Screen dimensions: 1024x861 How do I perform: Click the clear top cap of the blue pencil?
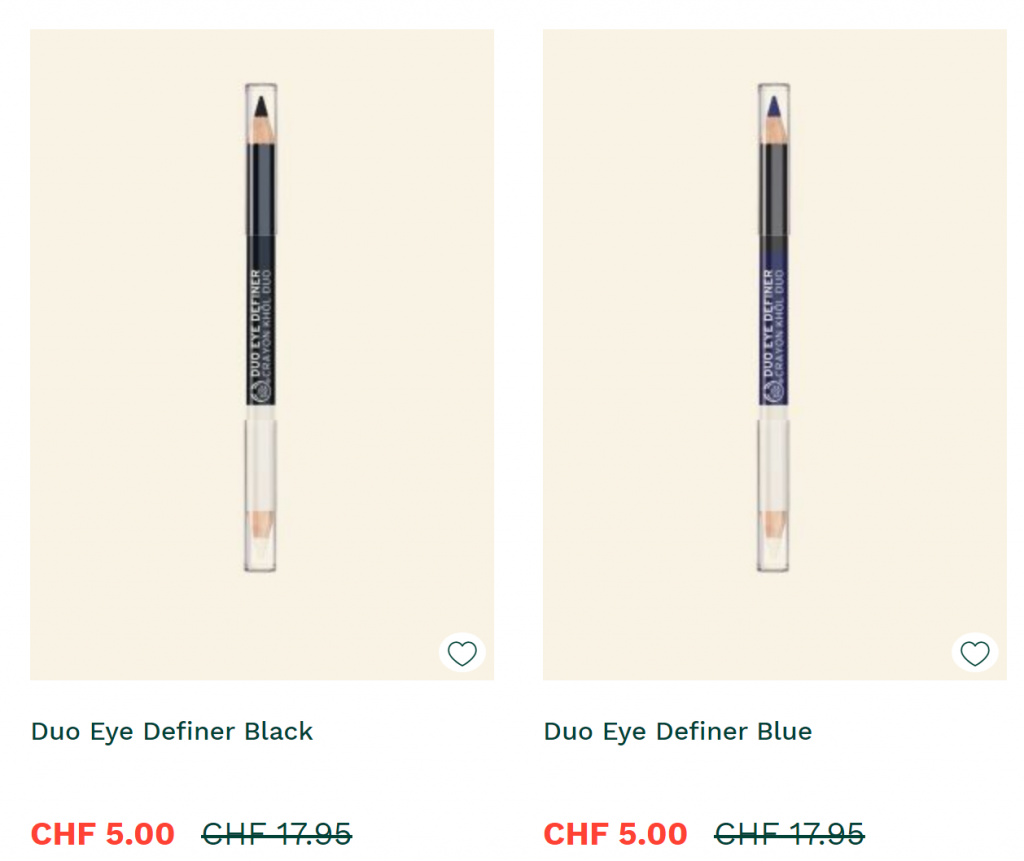[773, 92]
